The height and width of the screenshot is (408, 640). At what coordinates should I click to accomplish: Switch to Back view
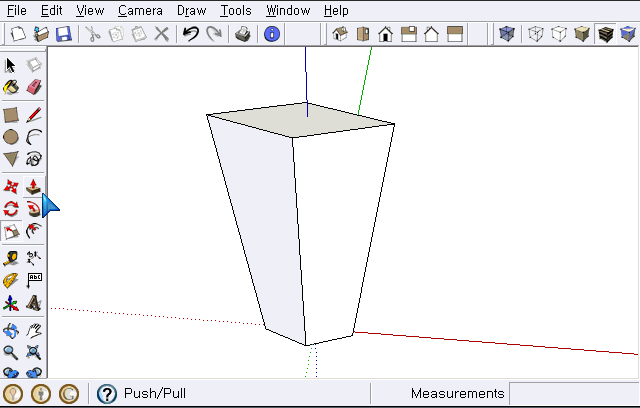(x=431, y=34)
